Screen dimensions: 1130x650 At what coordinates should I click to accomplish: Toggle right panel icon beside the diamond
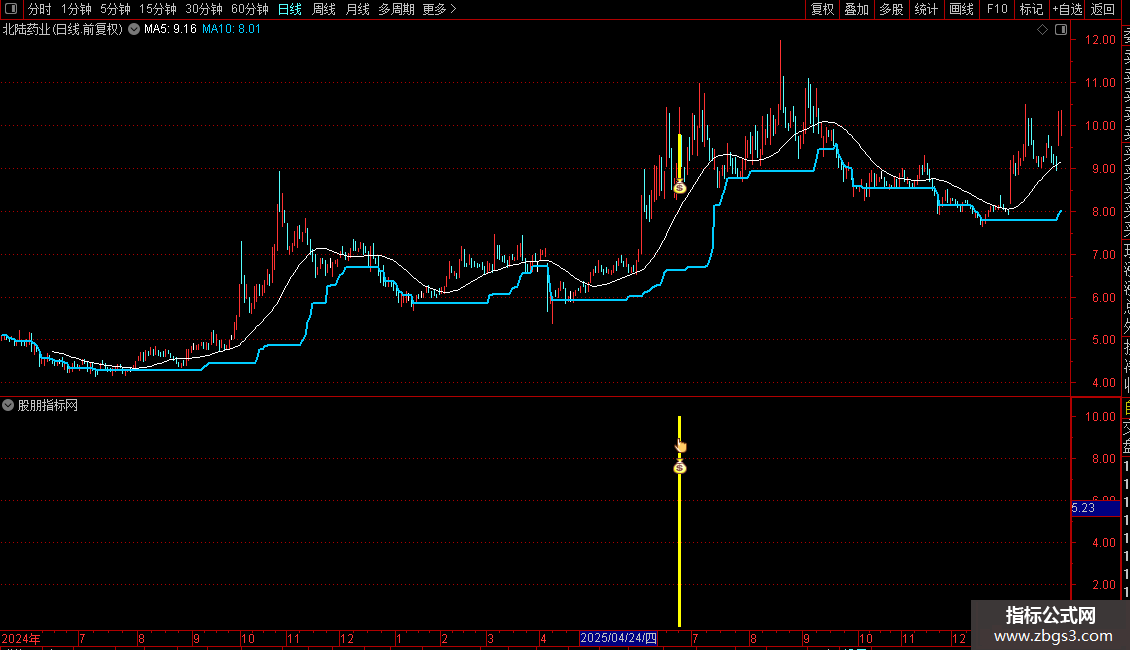pos(1061,30)
